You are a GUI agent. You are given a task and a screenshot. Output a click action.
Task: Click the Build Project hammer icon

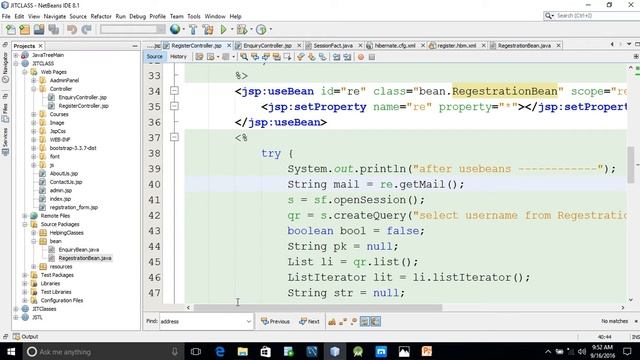tap(193, 29)
